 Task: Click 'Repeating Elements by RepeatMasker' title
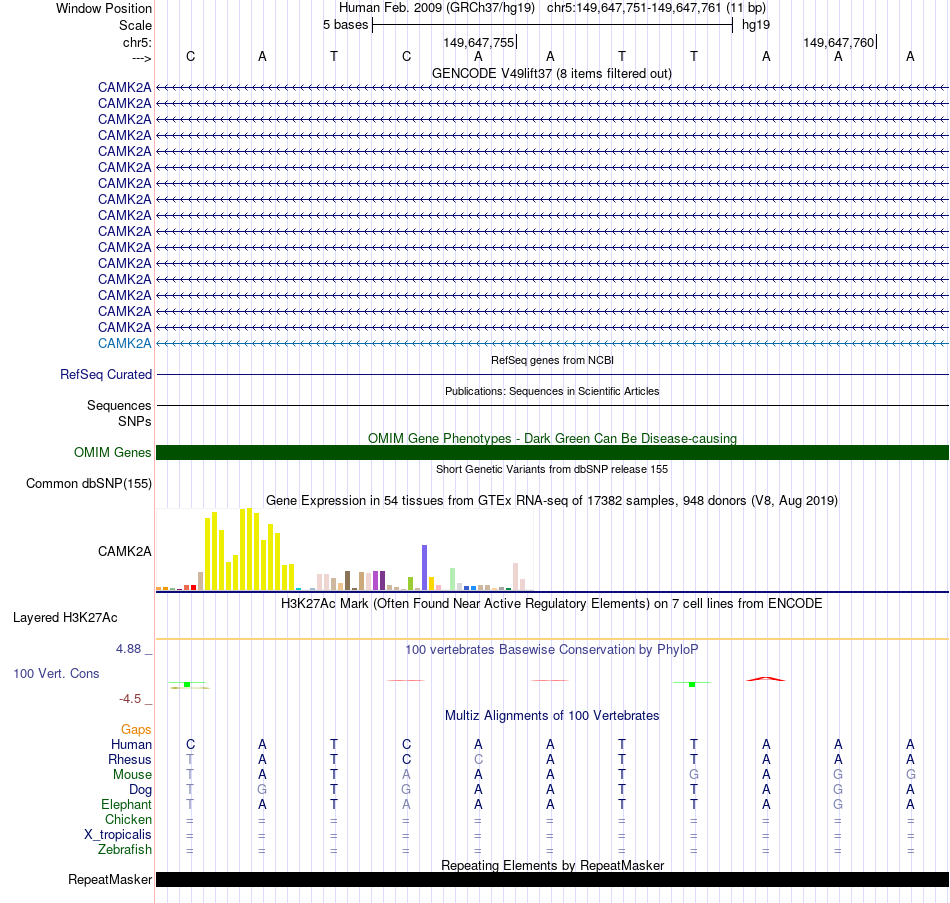click(x=552, y=865)
